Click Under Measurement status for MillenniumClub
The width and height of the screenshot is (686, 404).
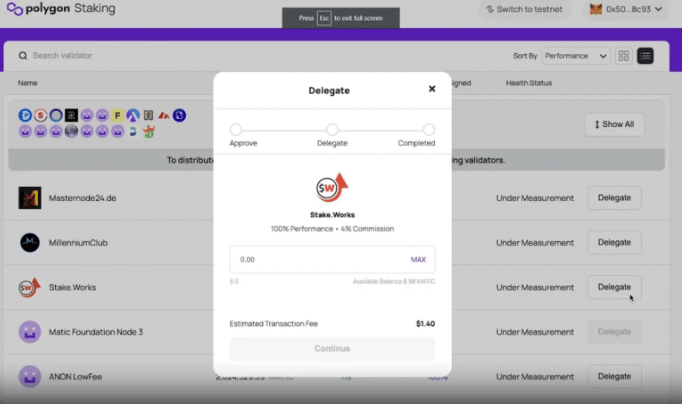[x=535, y=242]
